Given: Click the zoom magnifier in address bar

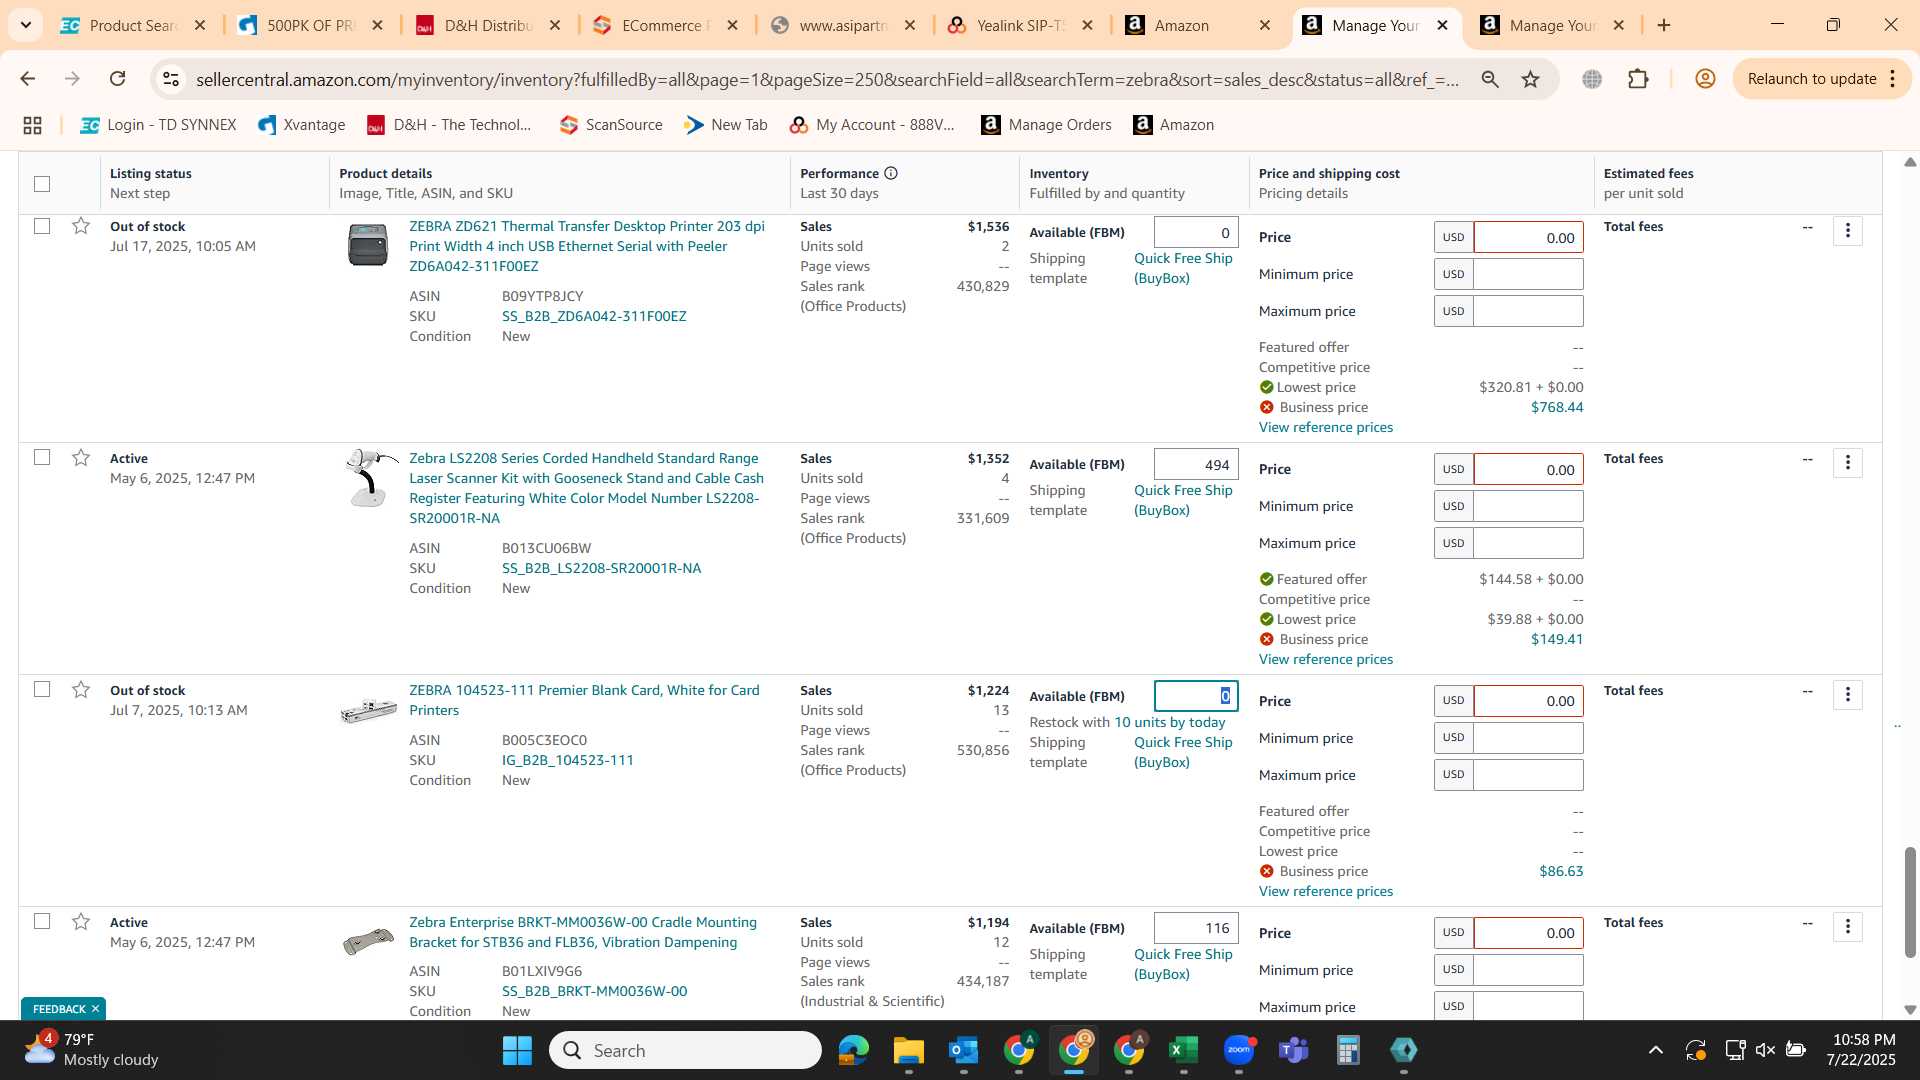Looking at the screenshot, I should [1490, 79].
